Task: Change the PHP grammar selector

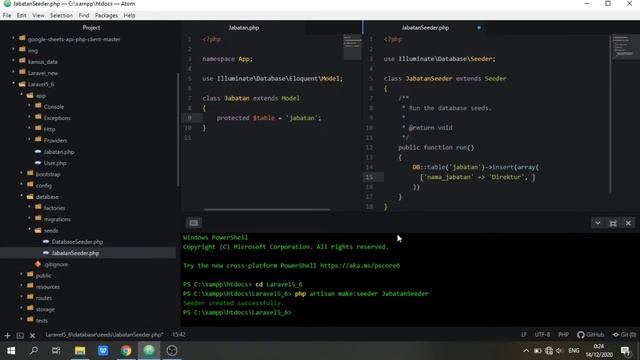Action: (563, 335)
